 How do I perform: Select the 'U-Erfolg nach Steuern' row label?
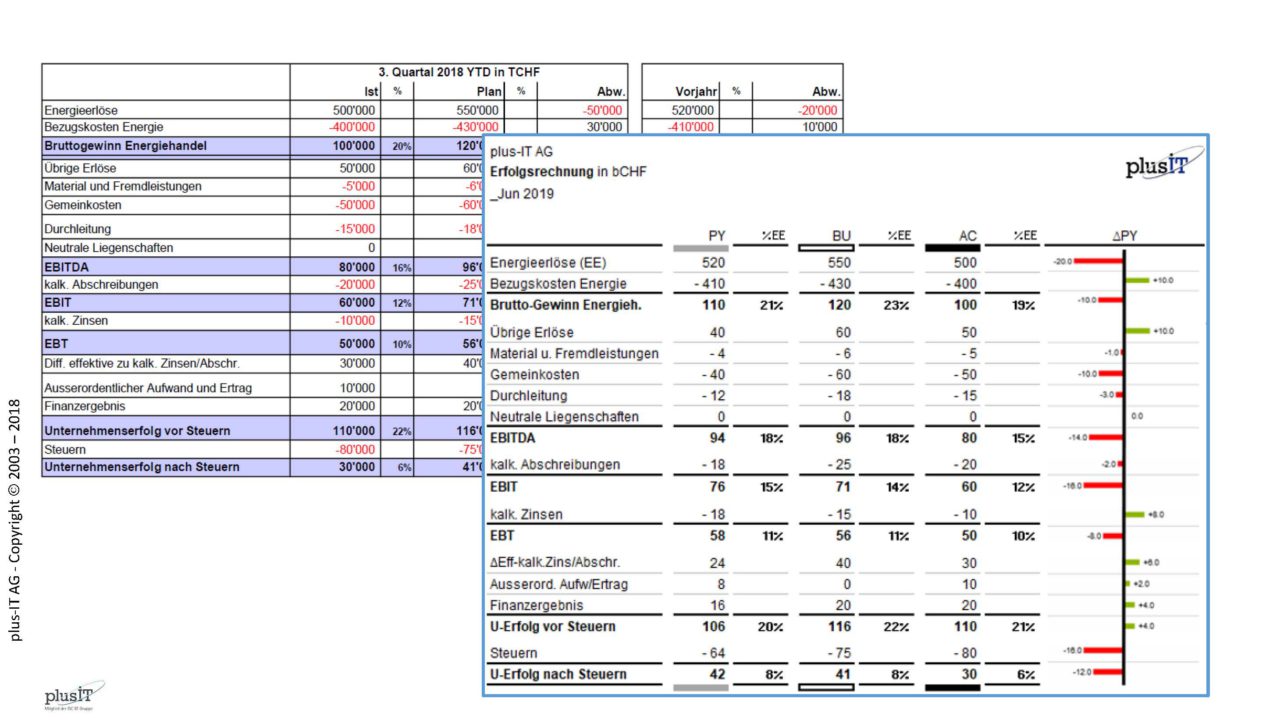558,674
